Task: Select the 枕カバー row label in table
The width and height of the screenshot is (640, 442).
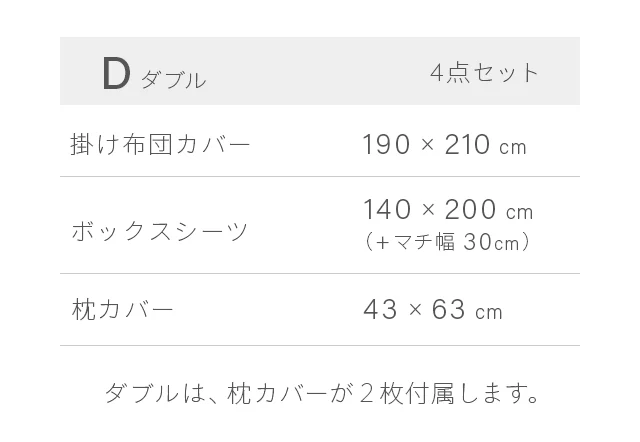Action: (x=123, y=309)
